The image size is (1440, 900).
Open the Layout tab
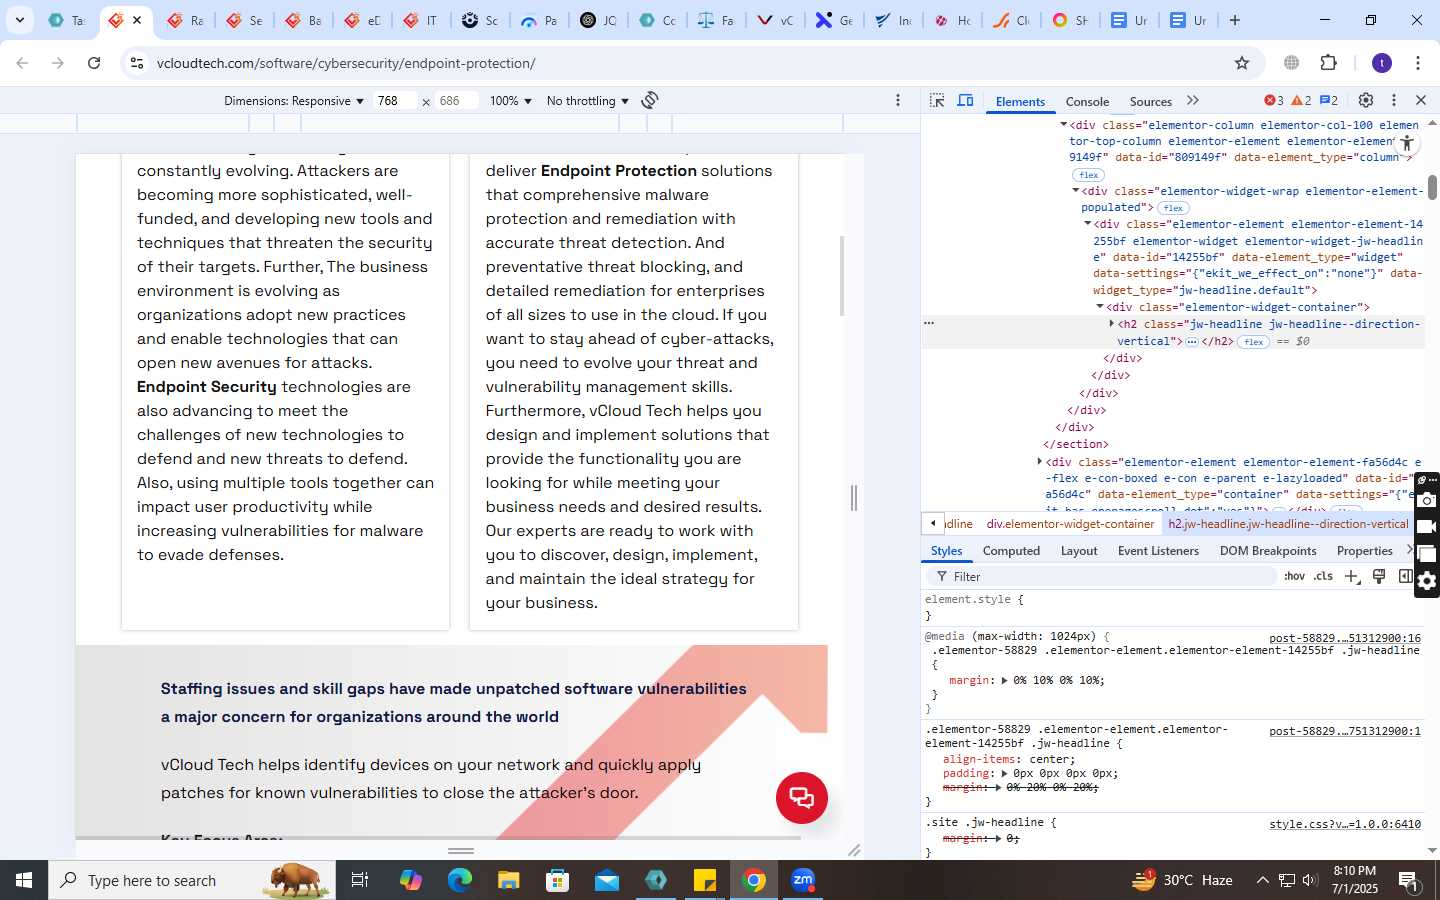coord(1079,551)
